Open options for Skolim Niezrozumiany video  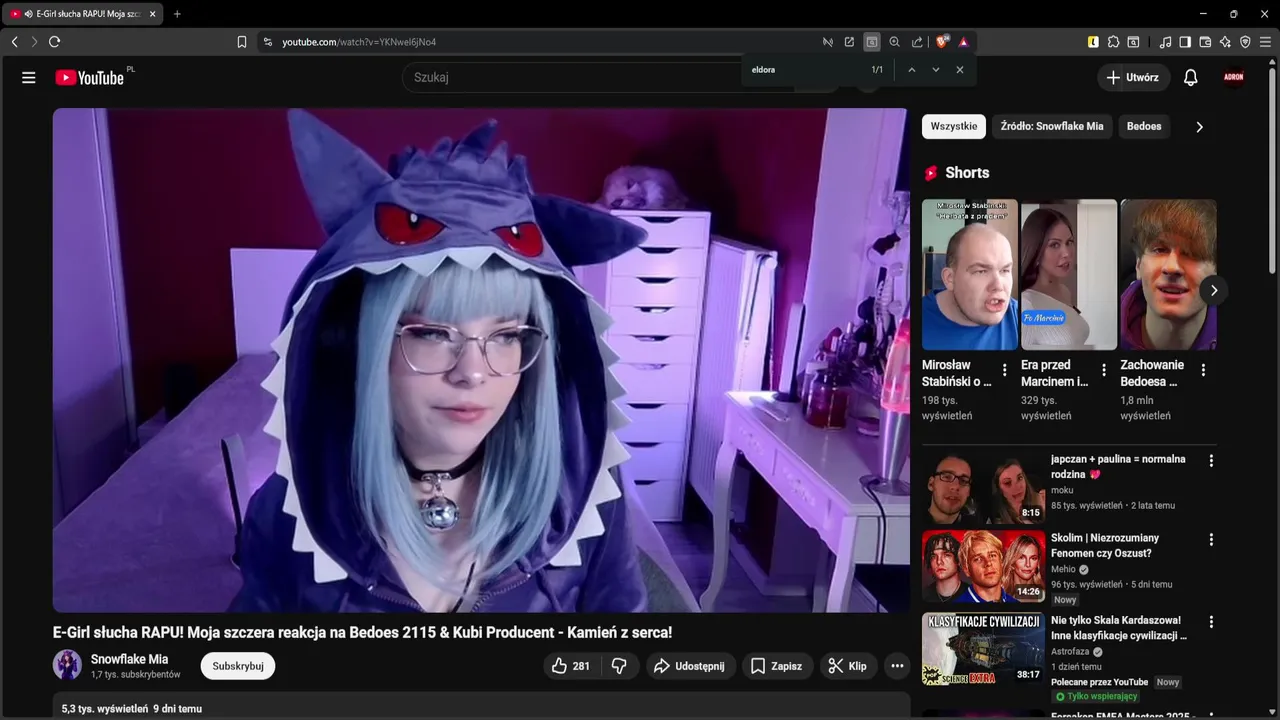coord(1211,540)
